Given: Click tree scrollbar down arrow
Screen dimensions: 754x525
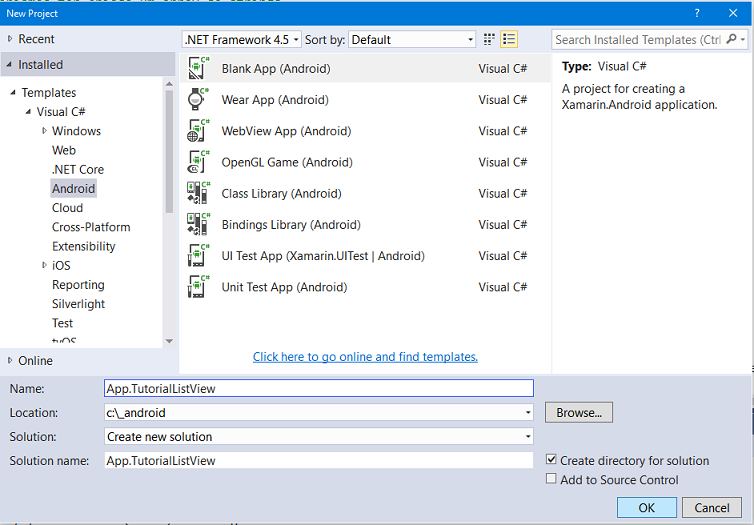Looking at the screenshot, I should 169,341.
